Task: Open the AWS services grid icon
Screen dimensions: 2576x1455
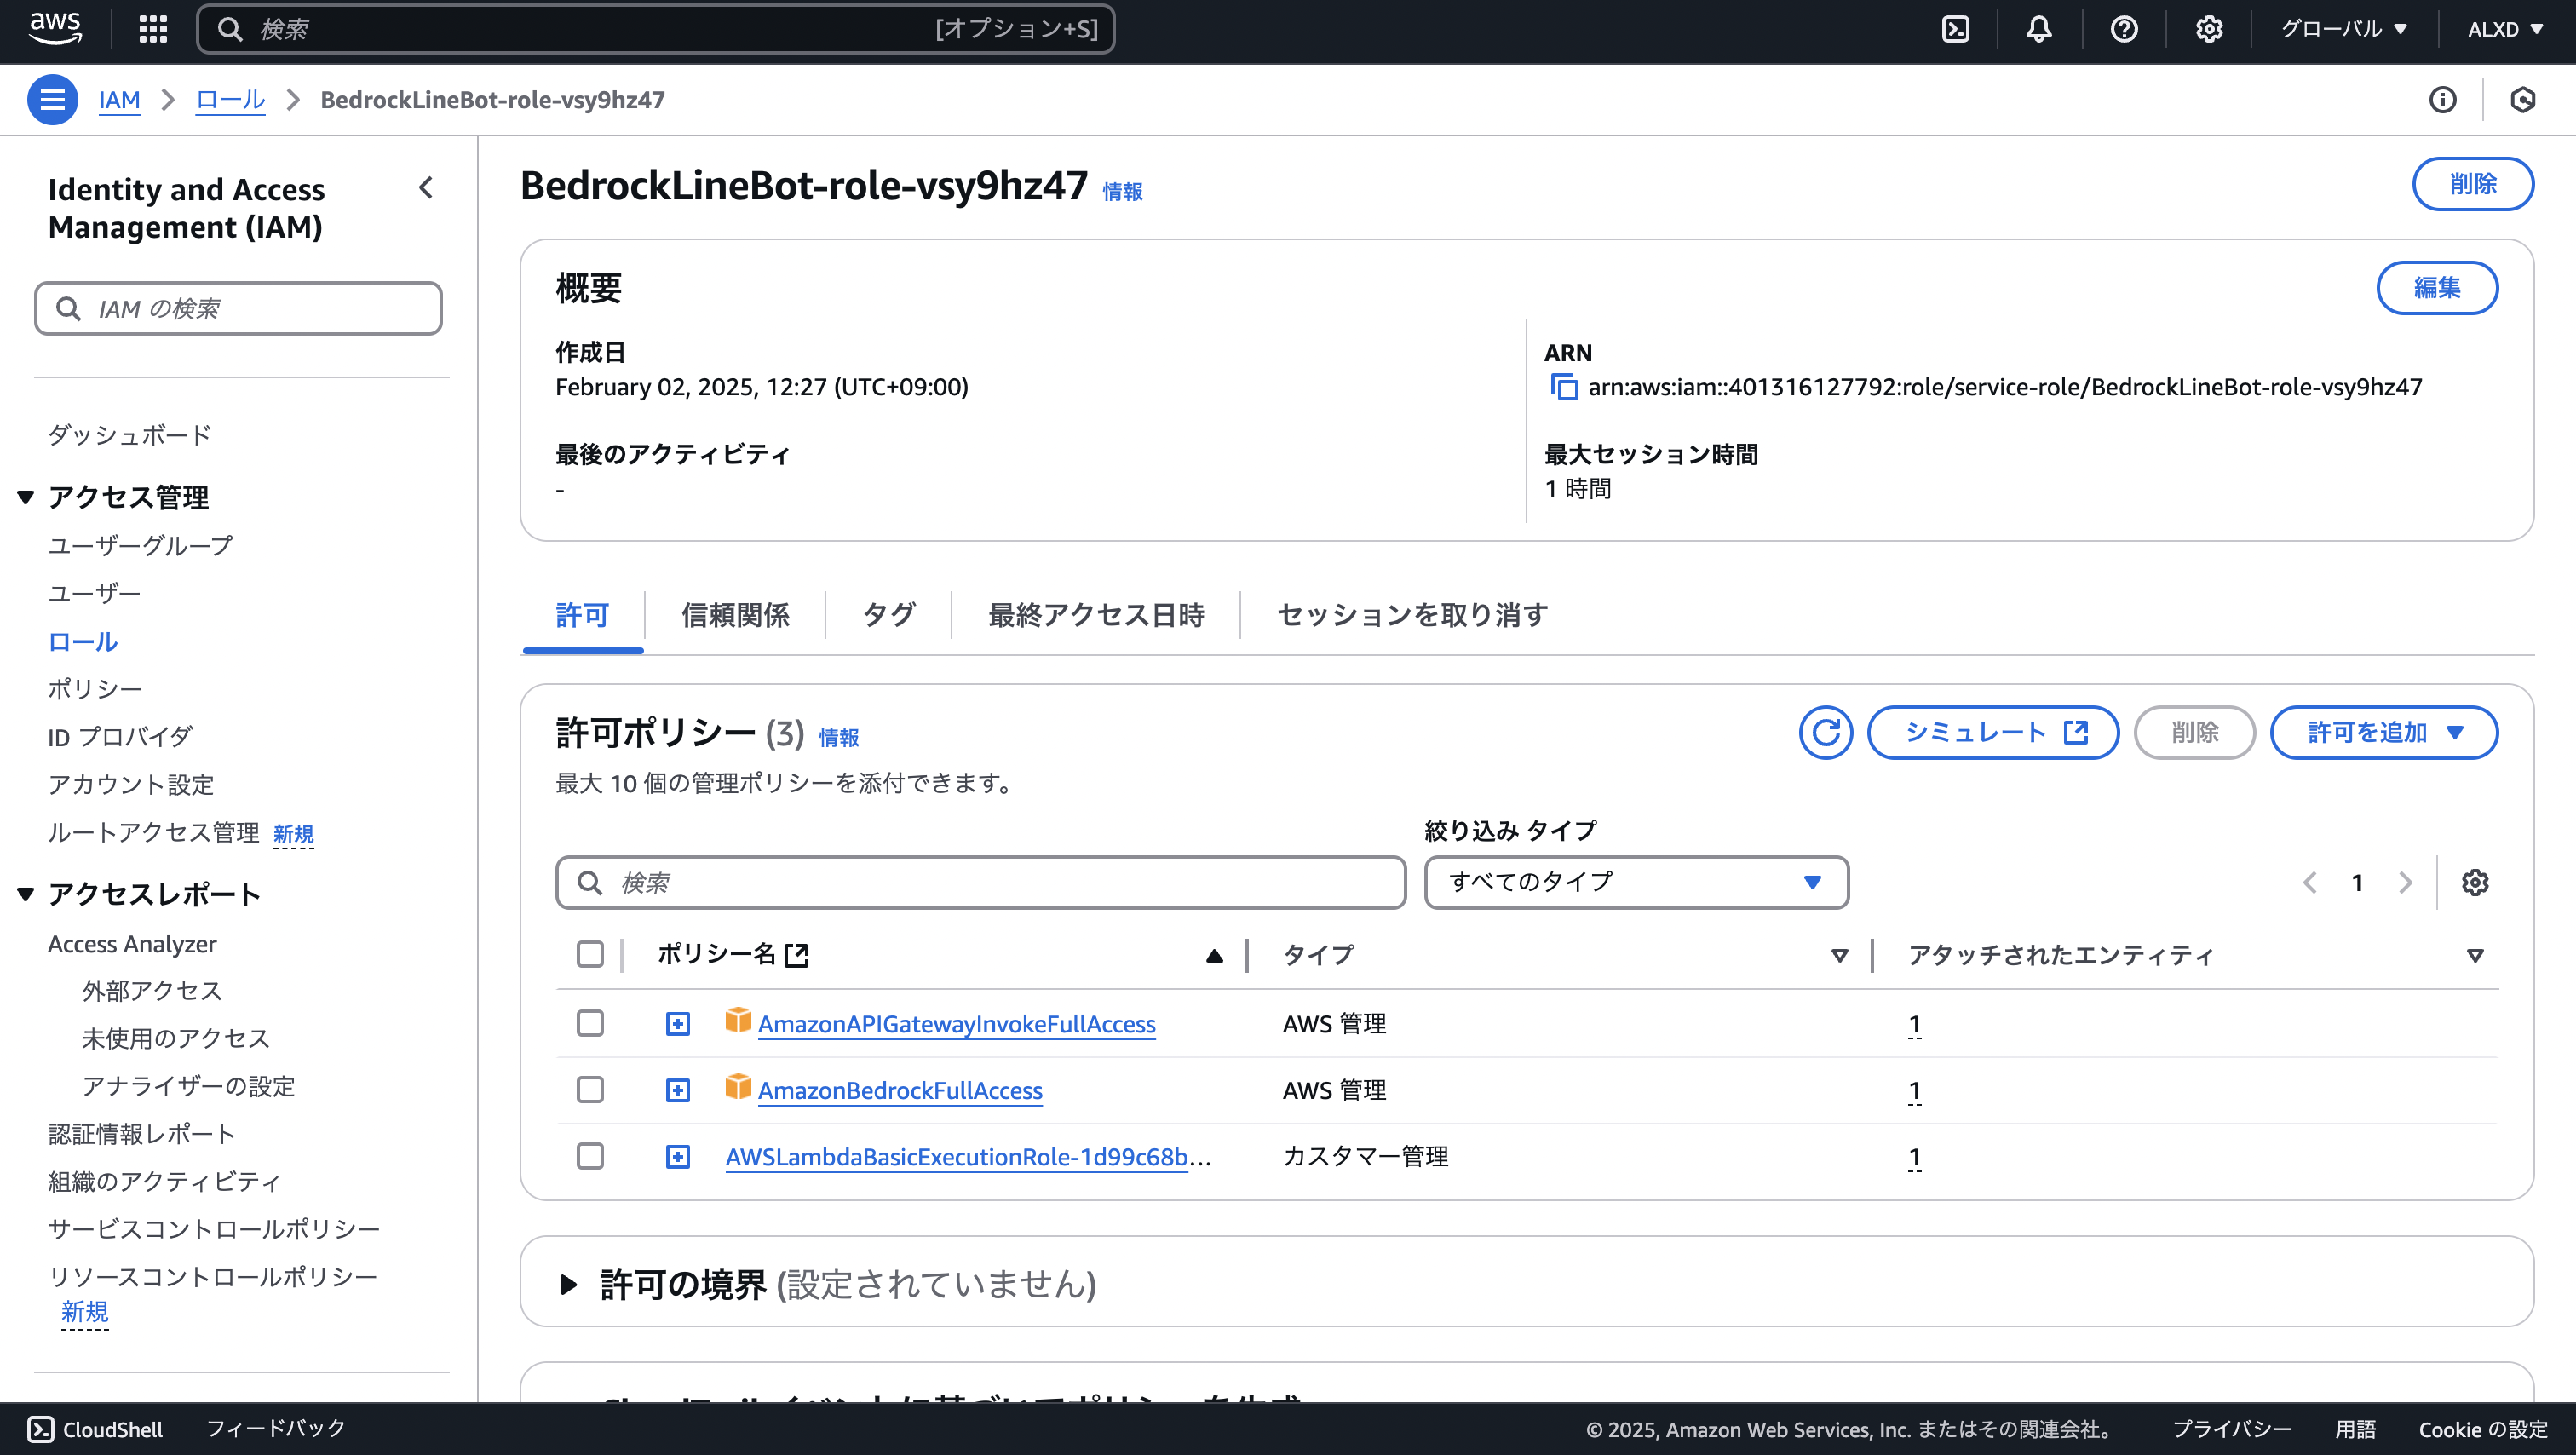Action: pos(152,28)
